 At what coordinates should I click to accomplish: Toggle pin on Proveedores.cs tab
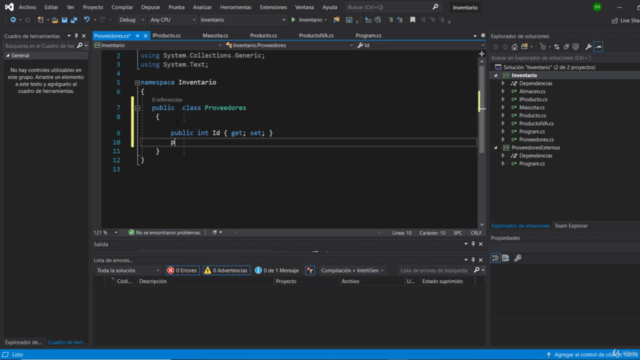(x=138, y=36)
